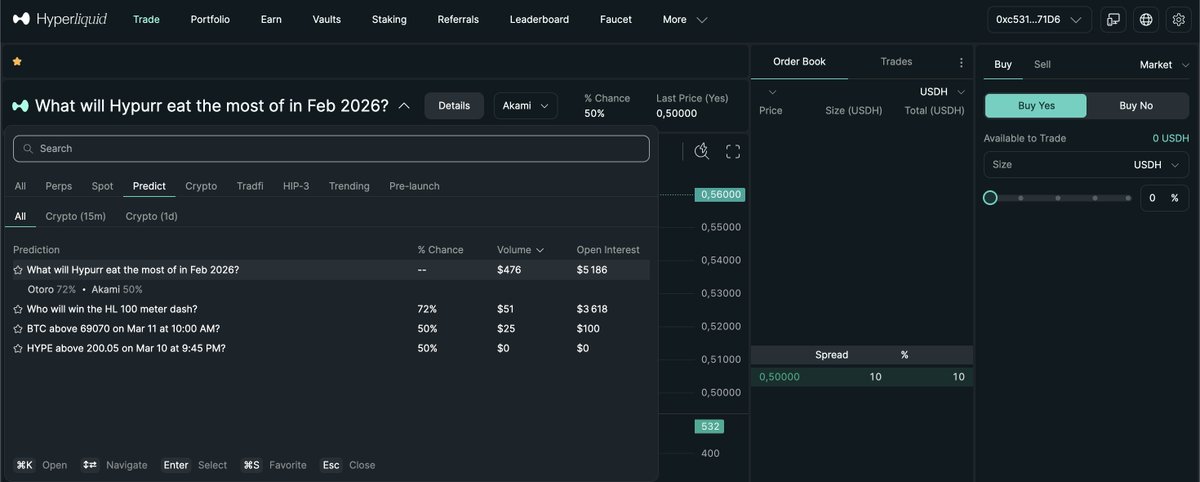Image resolution: width=1200 pixels, height=482 pixels.
Task: Select the Spot market category tab
Action: (x=102, y=186)
